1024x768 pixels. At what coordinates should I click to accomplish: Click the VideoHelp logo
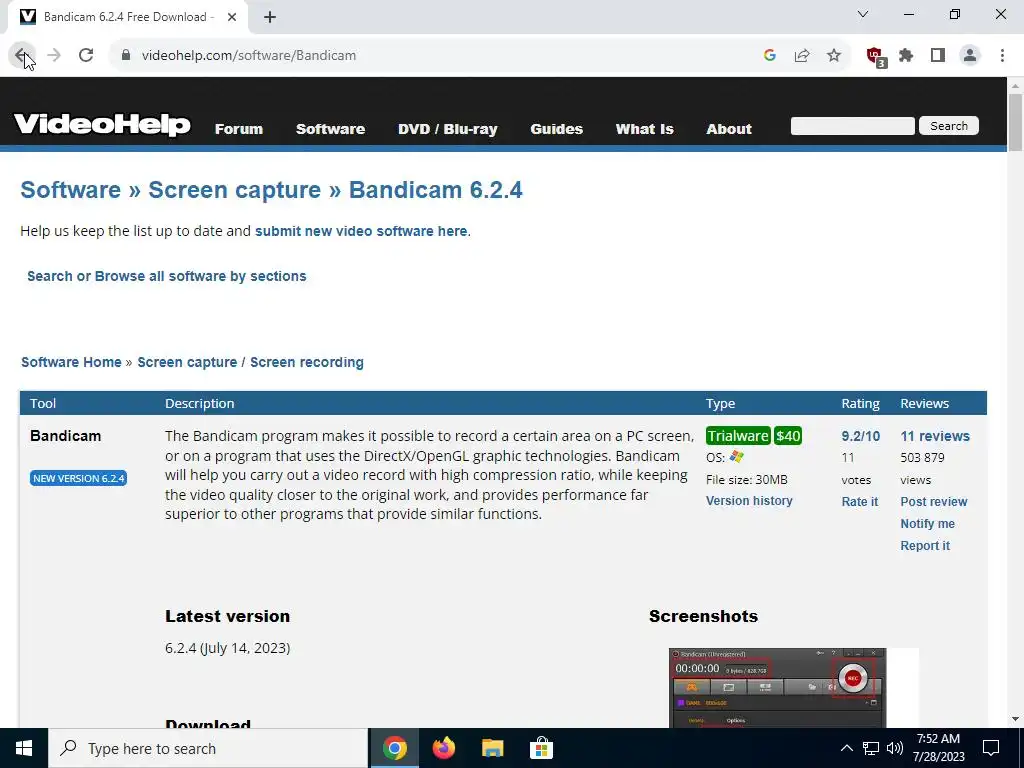(102, 124)
